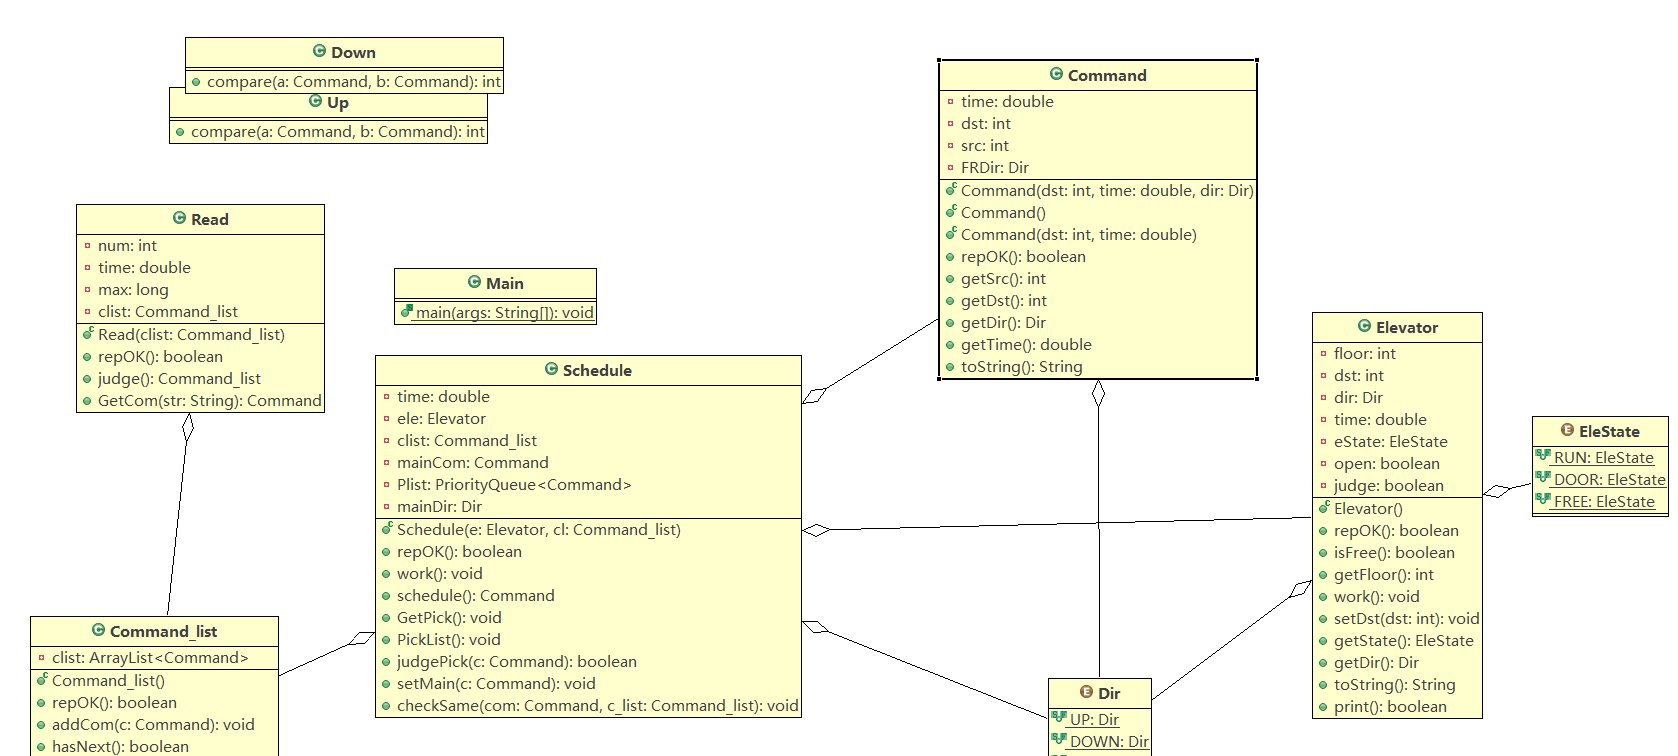Select the Schedule class title
The width and height of the screenshot is (1678, 756).
point(597,370)
